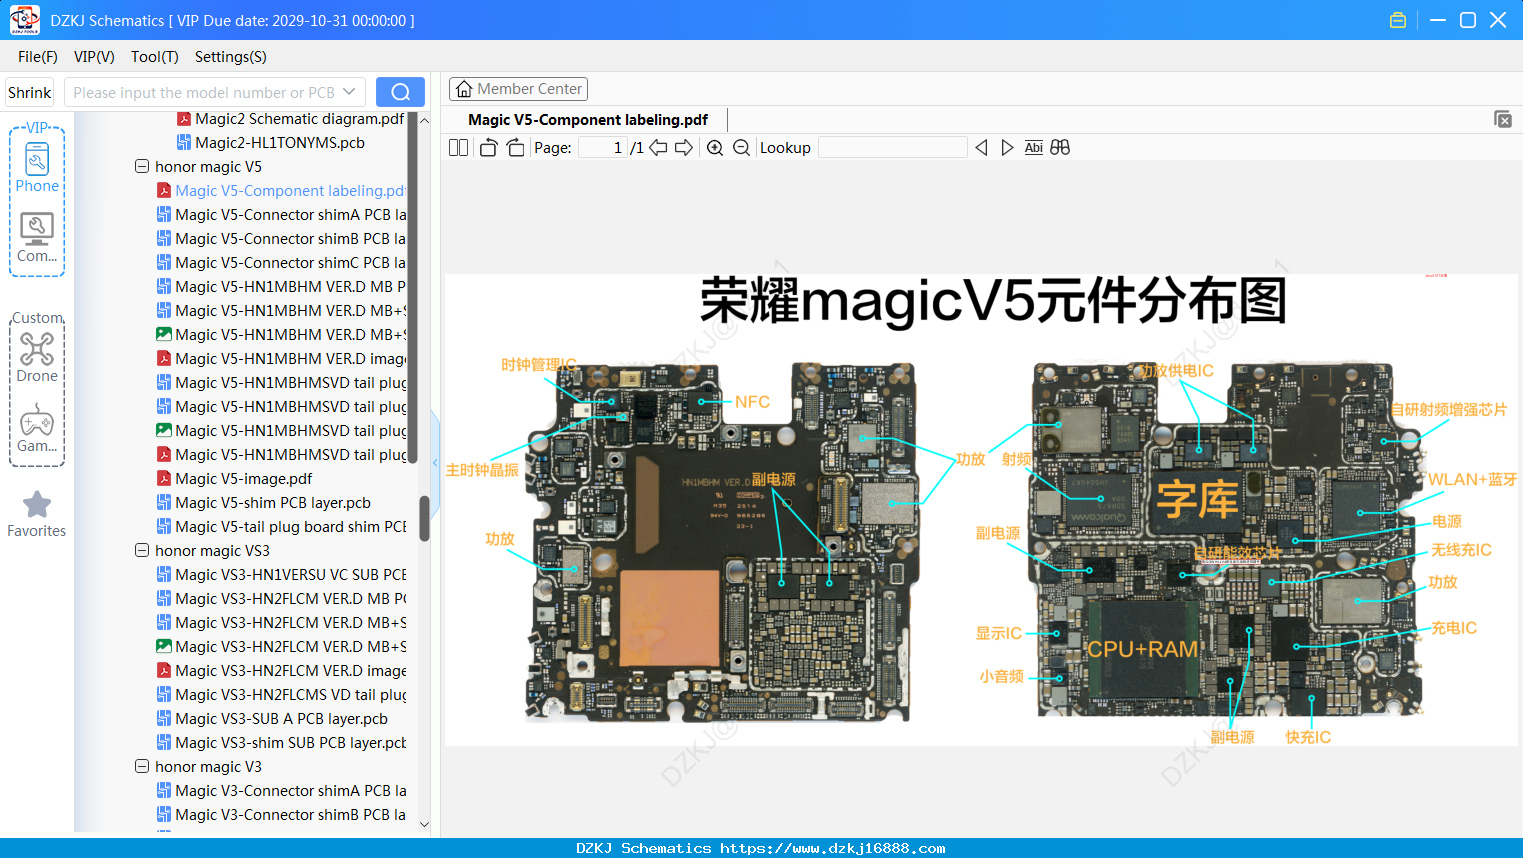Open the Favorites star
The image size is (1523, 858).
[37, 514]
